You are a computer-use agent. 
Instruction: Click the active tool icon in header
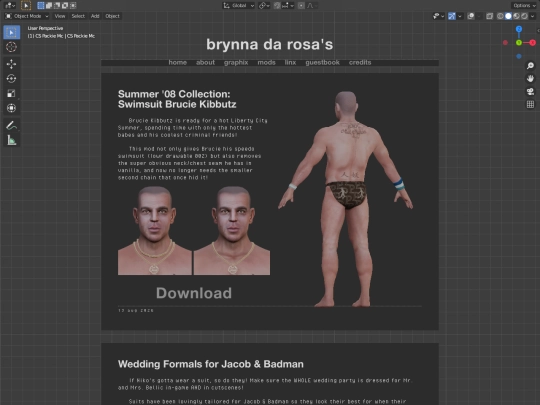point(26,6)
